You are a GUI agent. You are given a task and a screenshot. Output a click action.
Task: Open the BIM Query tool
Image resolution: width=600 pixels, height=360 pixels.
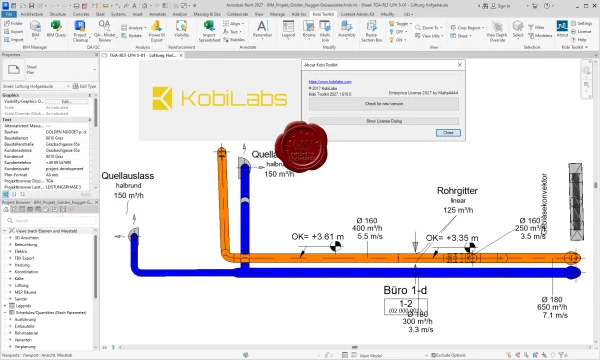[56, 29]
